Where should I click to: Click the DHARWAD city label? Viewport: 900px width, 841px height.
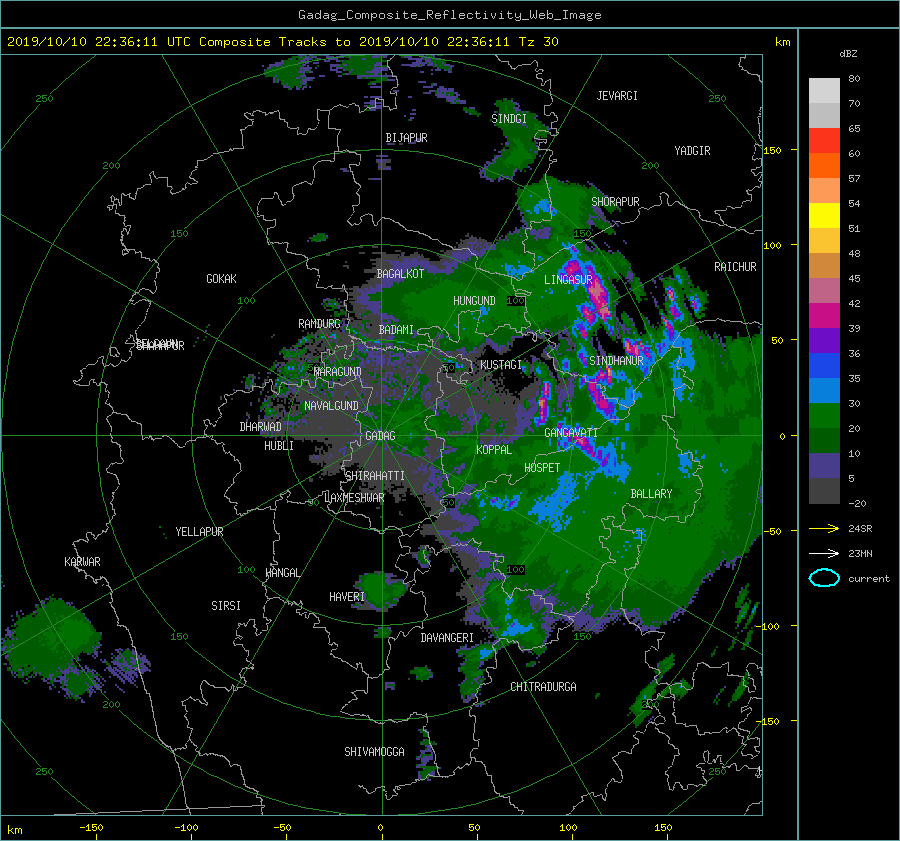click(x=260, y=427)
